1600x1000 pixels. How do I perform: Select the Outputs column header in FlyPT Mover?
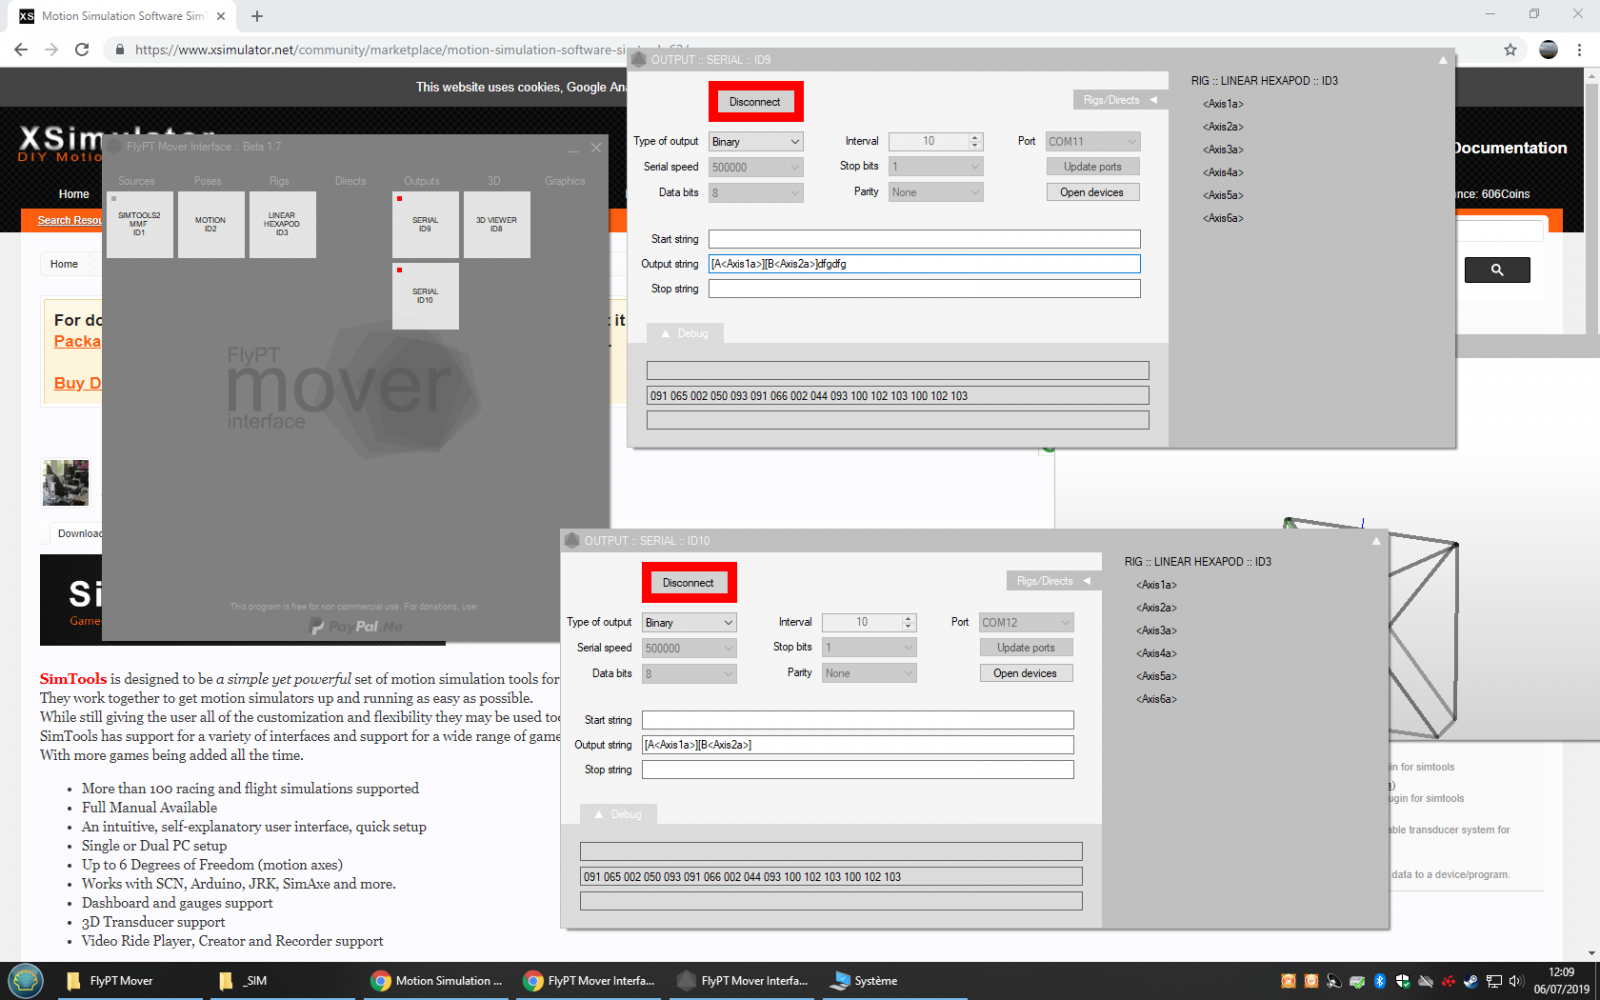coord(422,181)
